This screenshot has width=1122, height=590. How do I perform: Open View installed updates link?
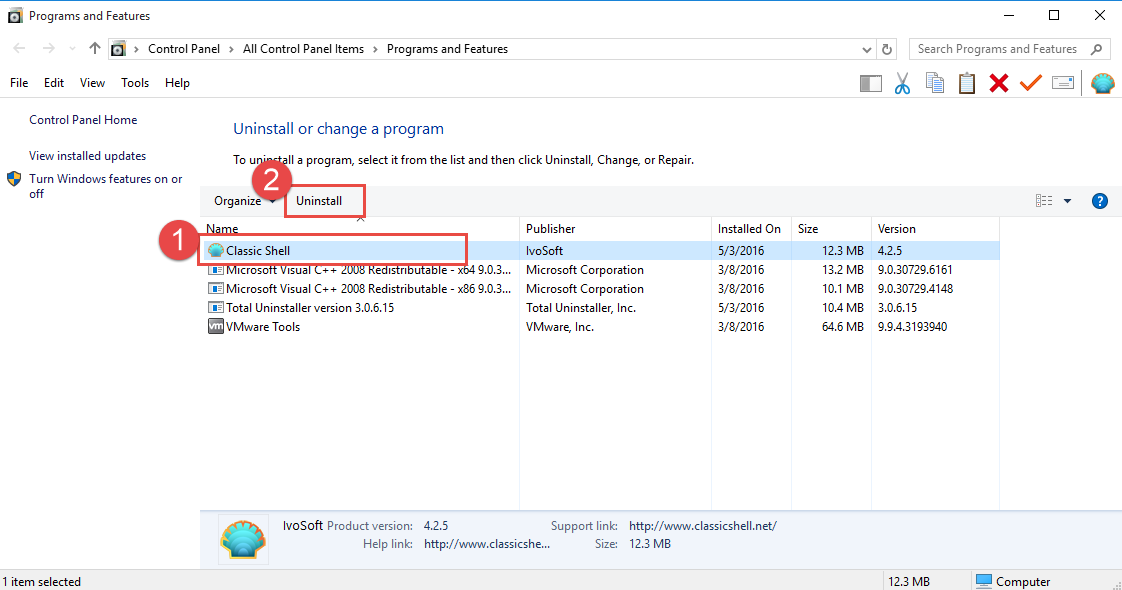(x=87, y=156)
